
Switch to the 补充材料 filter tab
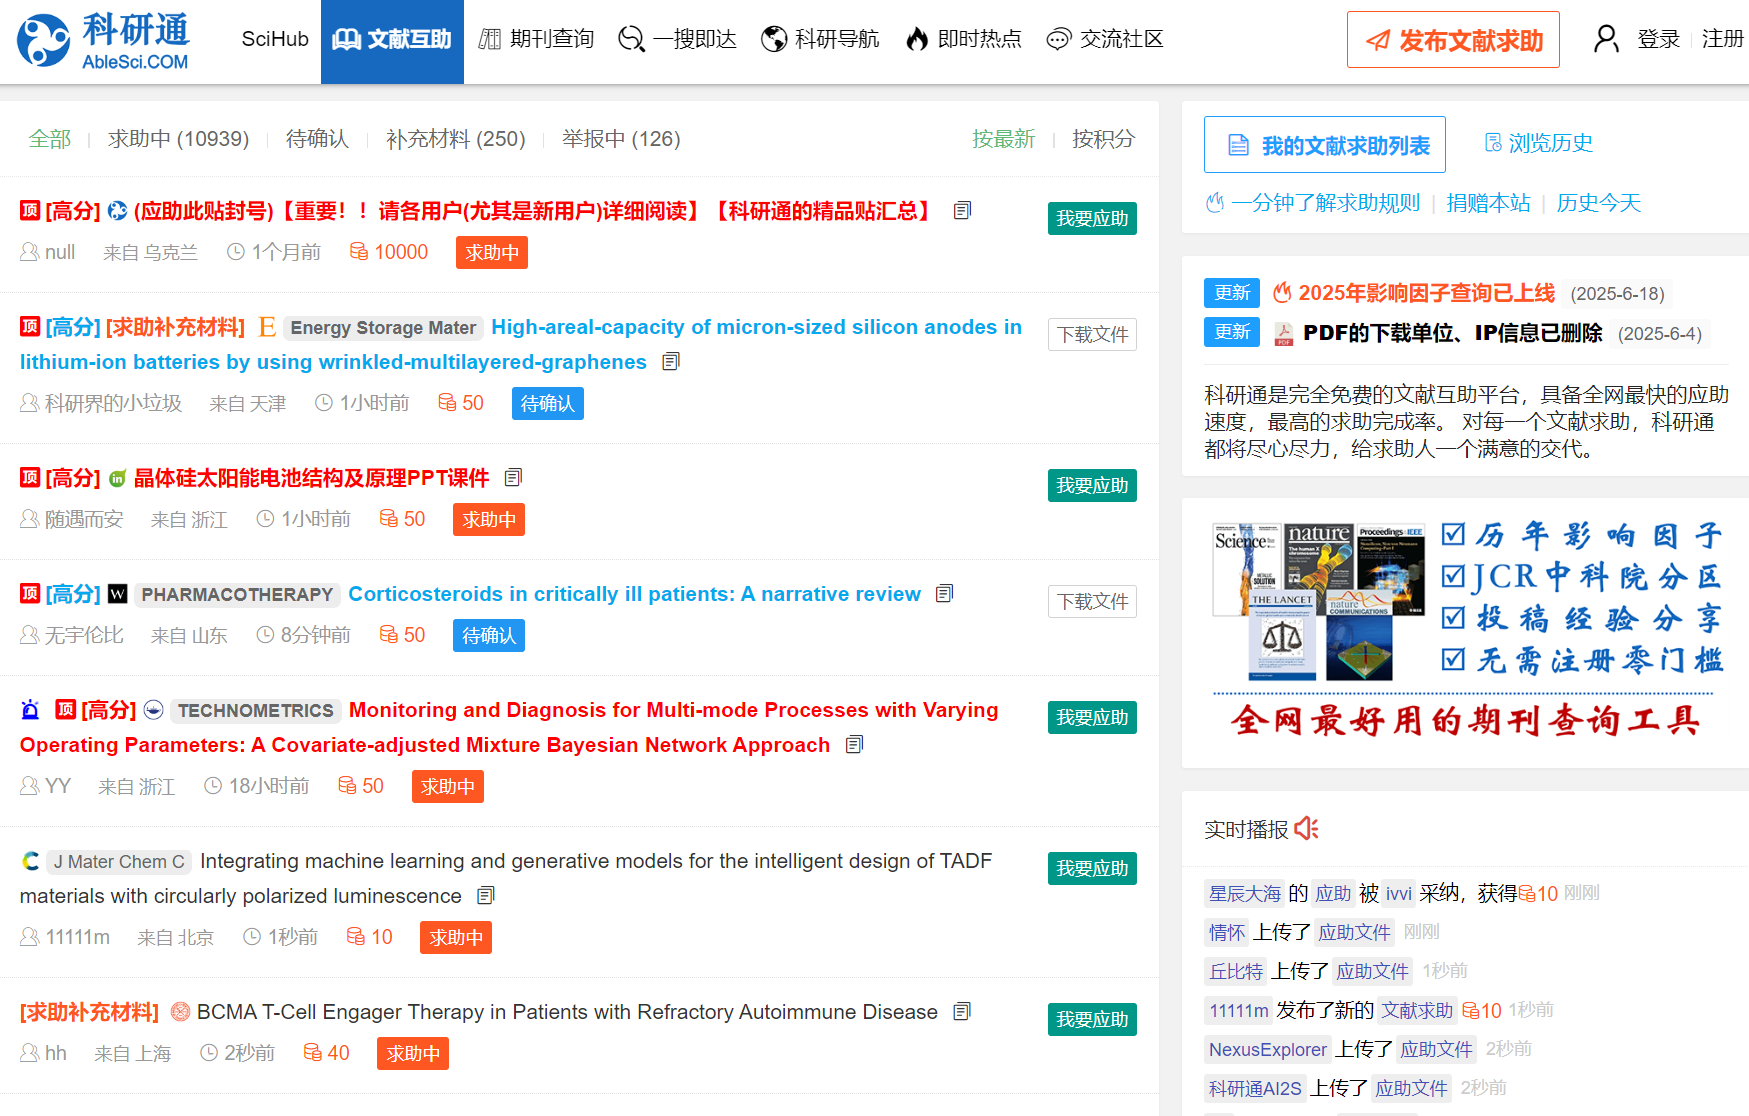pos(457,139)
